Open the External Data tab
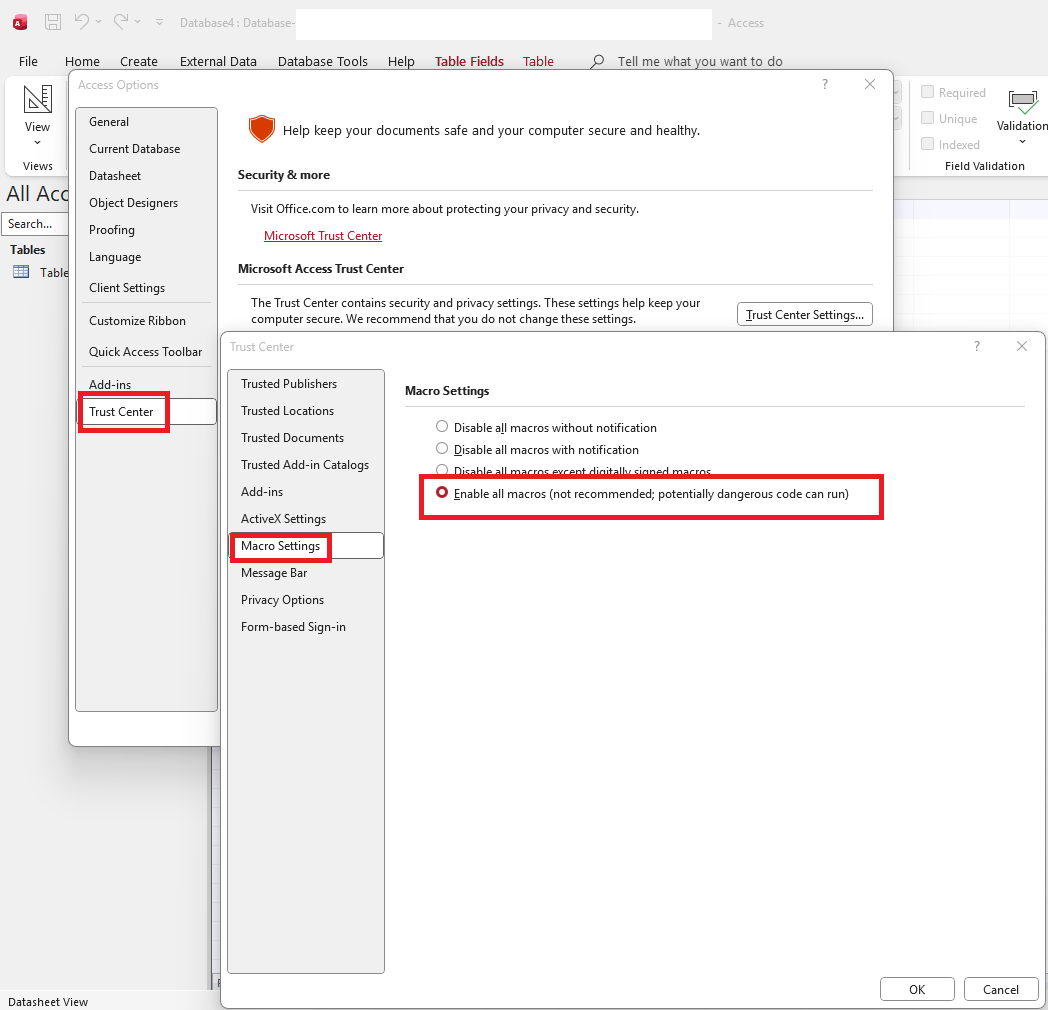This screenshot has width=1048, height=1010. [x=218, y=61]
